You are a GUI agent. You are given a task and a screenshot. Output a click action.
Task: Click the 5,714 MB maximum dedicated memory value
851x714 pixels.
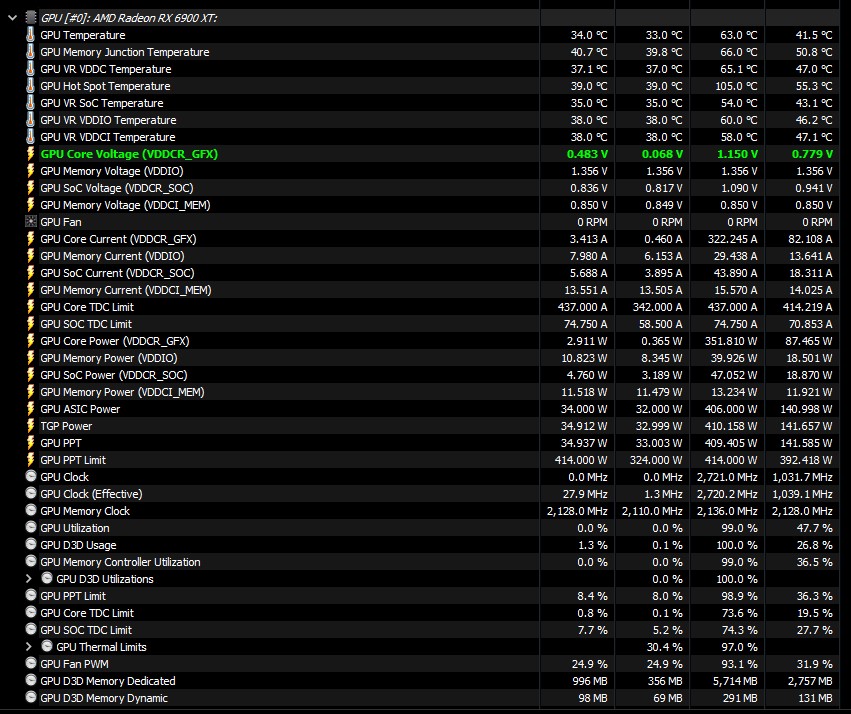point(733,681)
